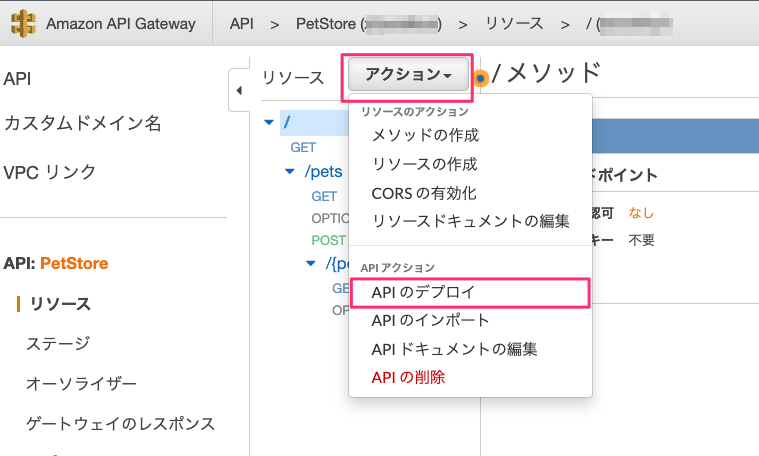
Task: Select the root / resource row
Action: [314, 122]
